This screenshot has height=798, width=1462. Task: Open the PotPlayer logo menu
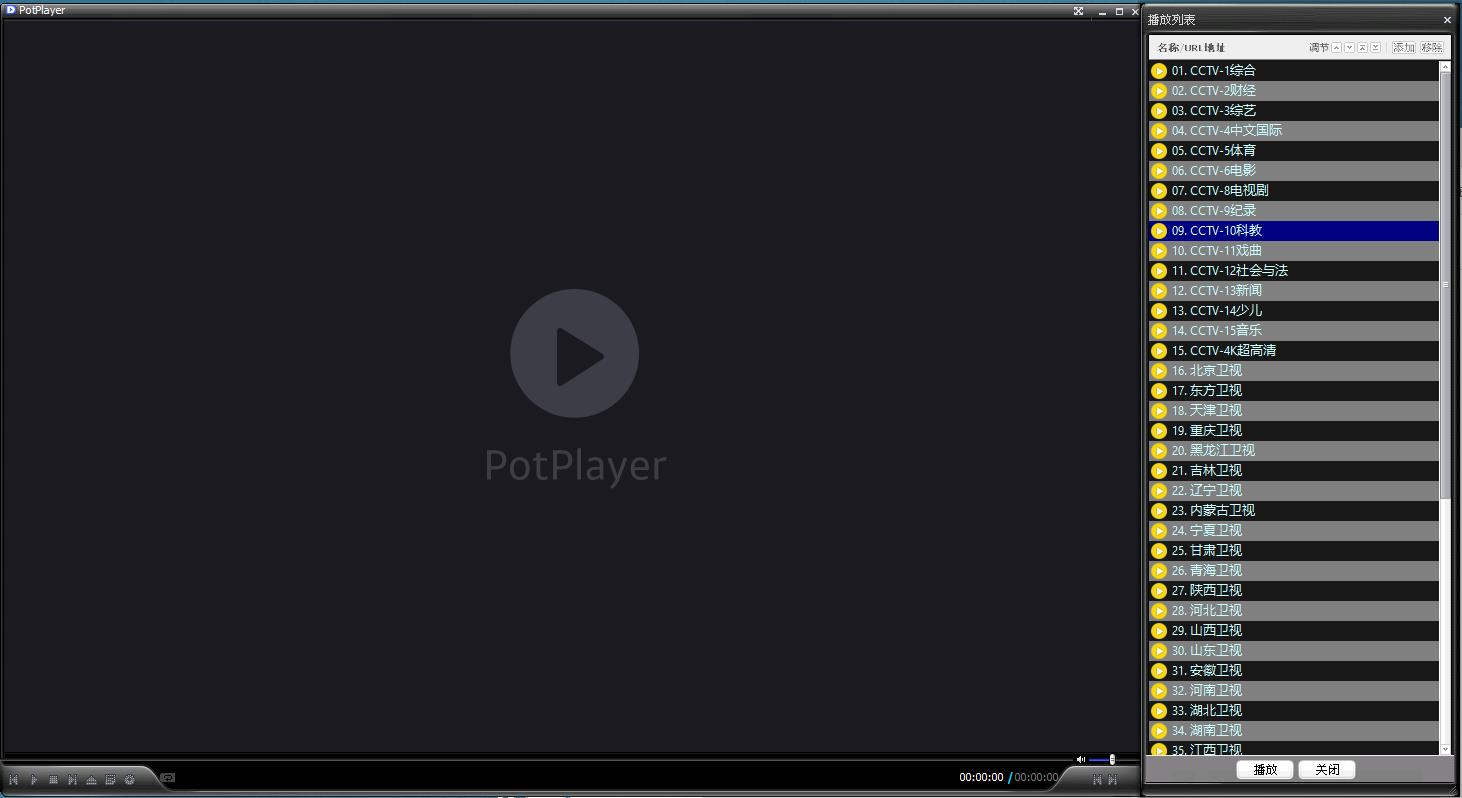11,10
